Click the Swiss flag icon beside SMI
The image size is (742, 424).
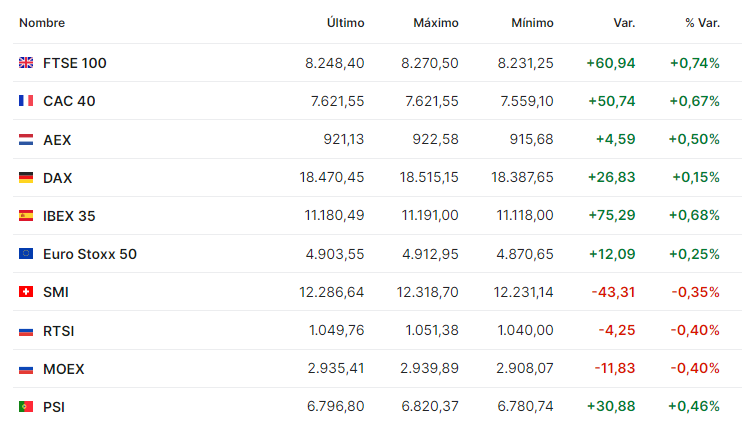click(x=26, y=292)
